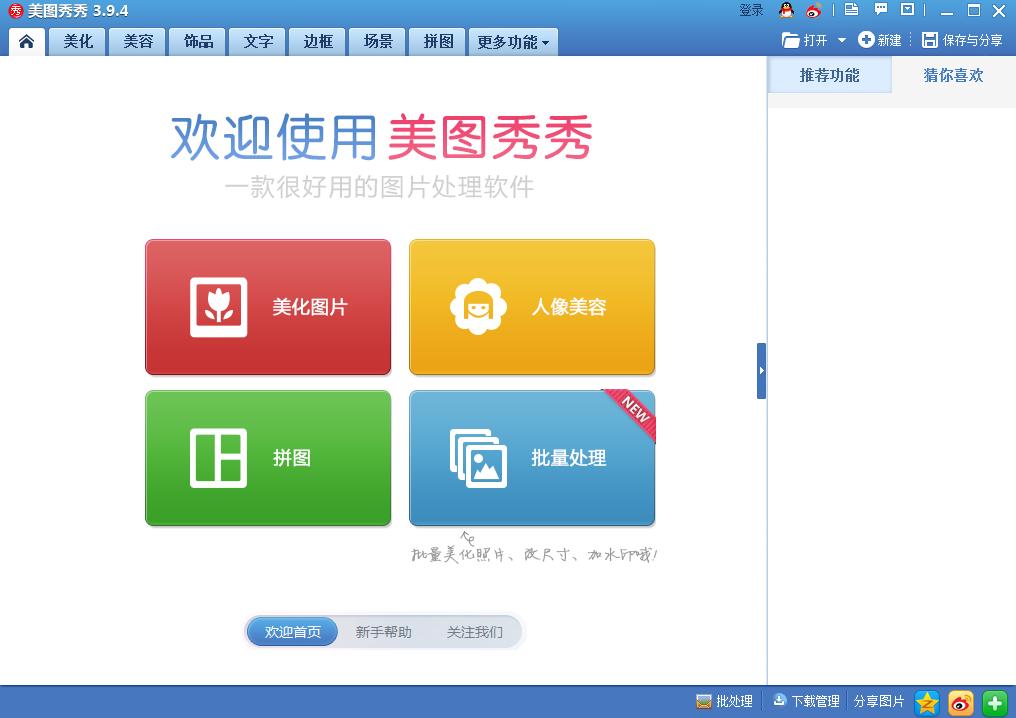Launch 批量处理 batch processing

coord(531,458)
